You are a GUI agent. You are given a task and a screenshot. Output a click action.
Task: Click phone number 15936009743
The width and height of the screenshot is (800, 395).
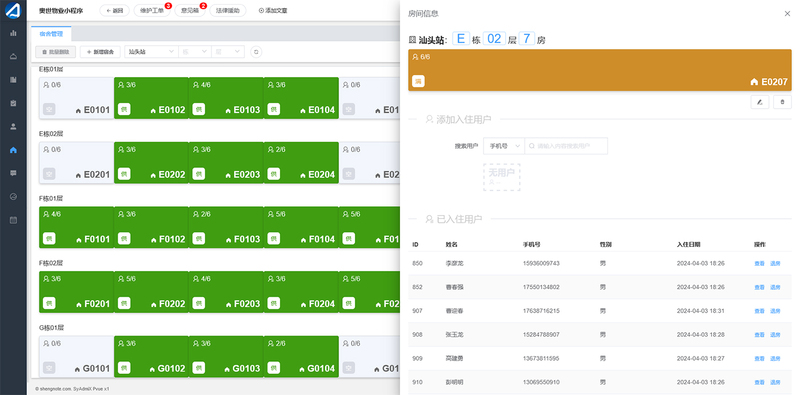[x=541, y=264]
